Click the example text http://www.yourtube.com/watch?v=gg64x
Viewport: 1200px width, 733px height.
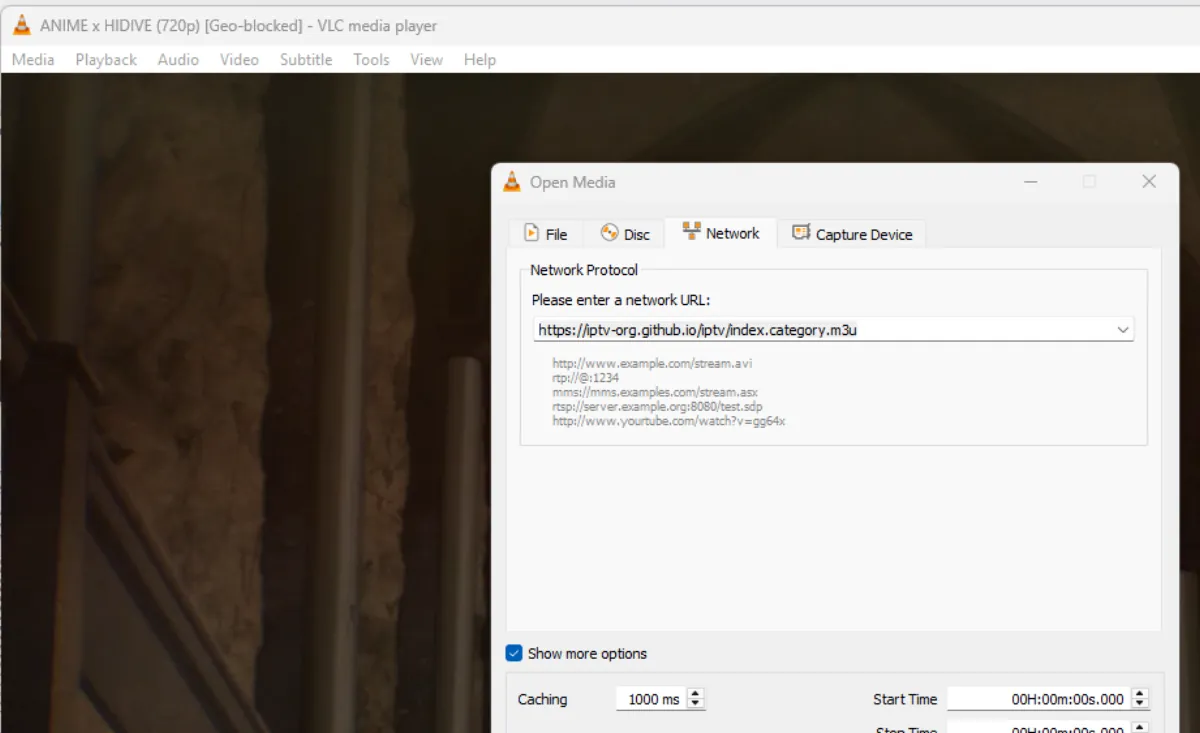point(669,421)
